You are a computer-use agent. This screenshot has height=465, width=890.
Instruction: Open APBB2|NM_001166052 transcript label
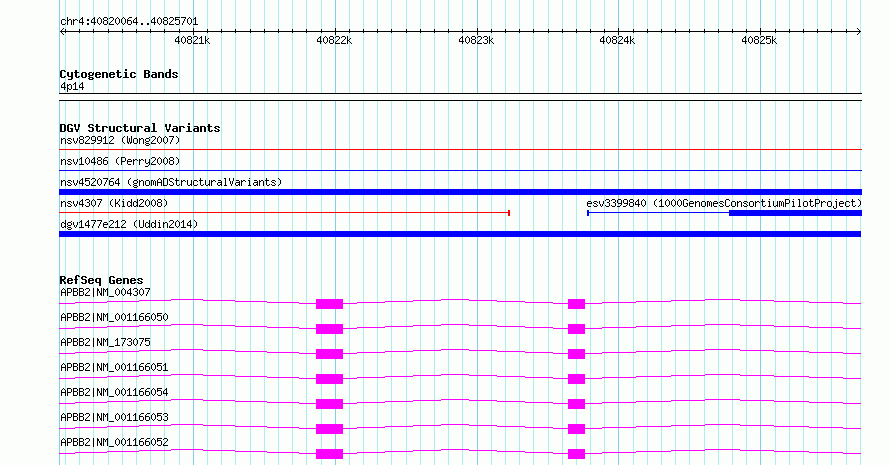(114, 442)
